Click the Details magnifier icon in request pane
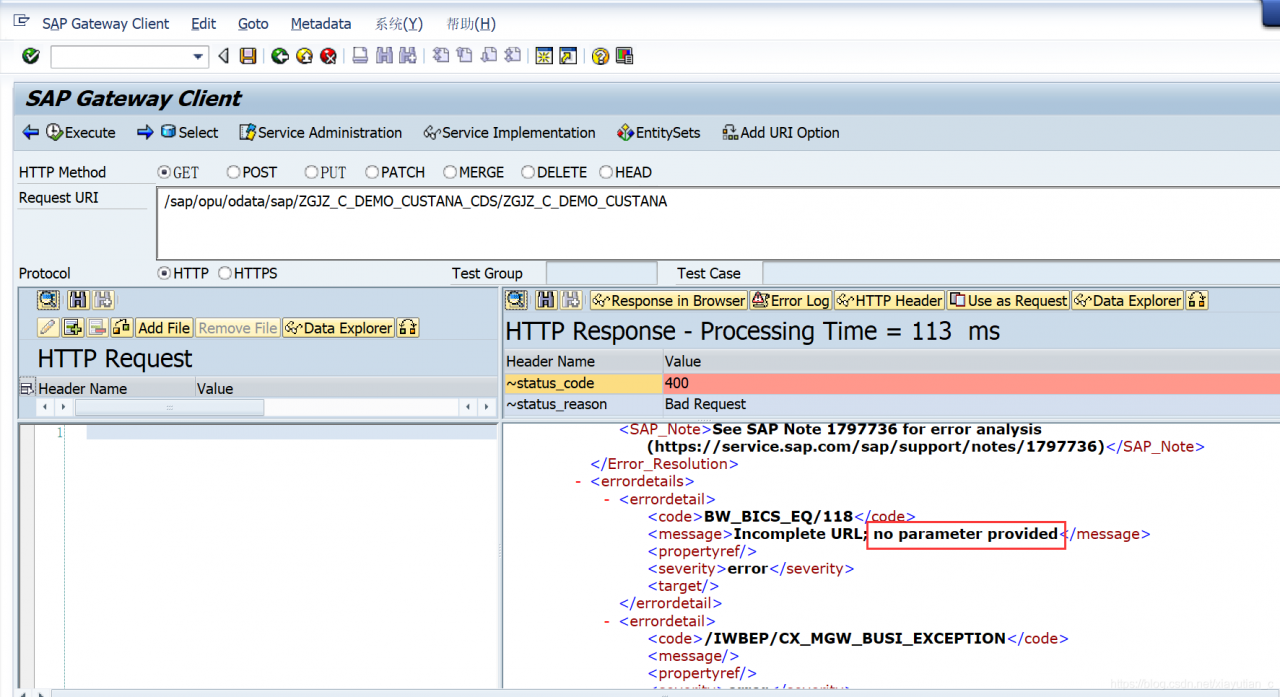The image size is (1280, 697). point(48,300)
